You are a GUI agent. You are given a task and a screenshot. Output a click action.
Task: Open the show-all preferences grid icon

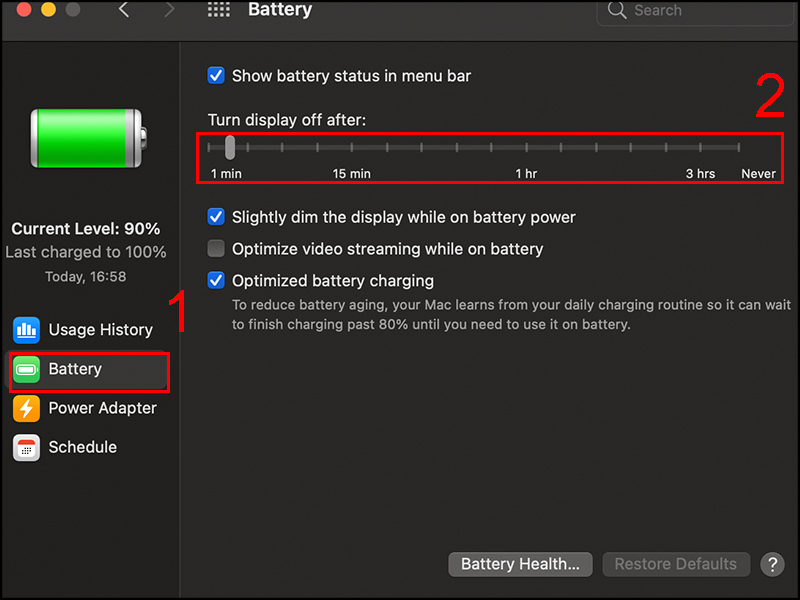[x=218, y=10]
